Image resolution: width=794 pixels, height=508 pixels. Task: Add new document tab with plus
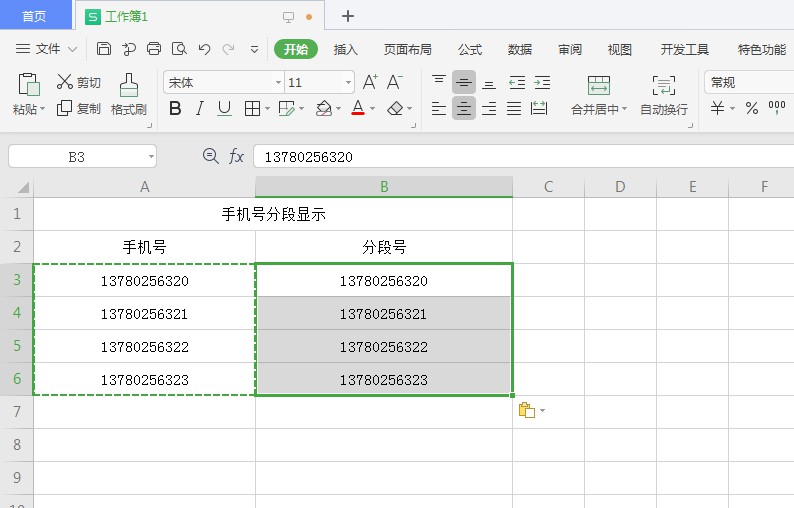coord(348,16)
